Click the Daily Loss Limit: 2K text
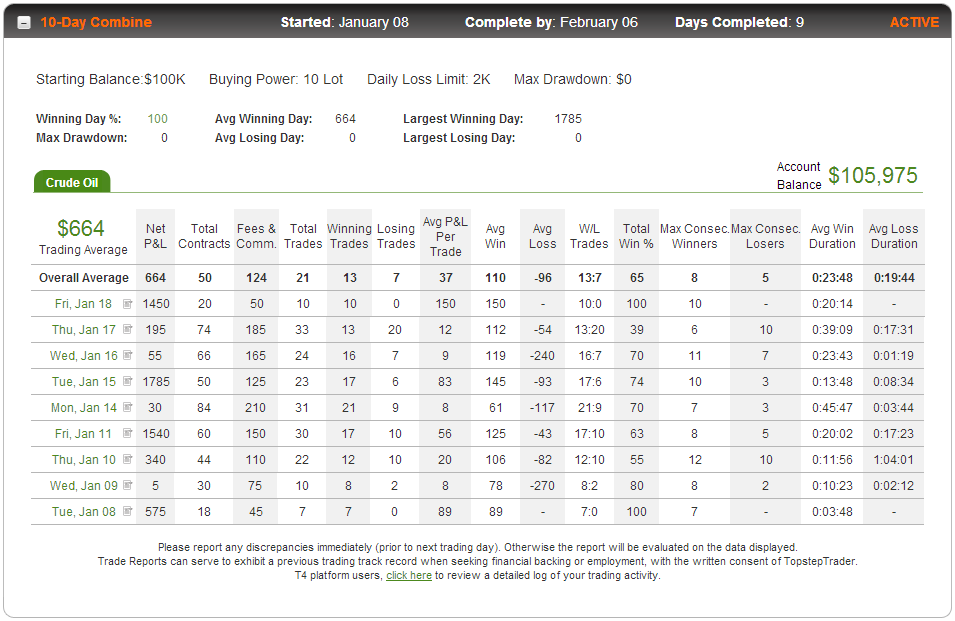955x621 pixels. point(429,80)
